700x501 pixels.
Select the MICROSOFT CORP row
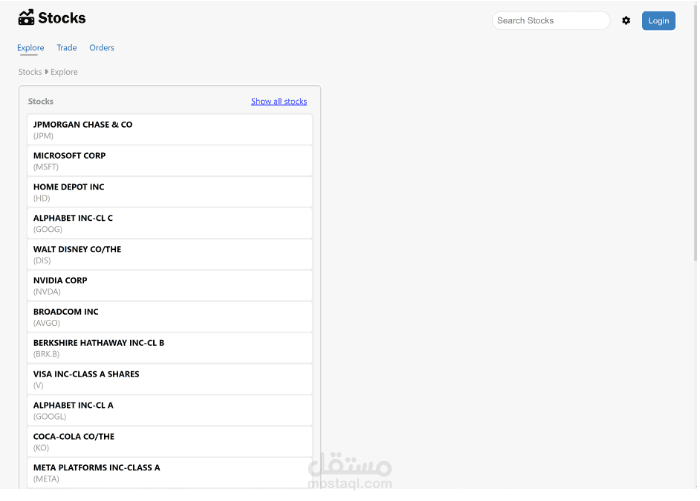pyautogui.click(x=170, y=161)
